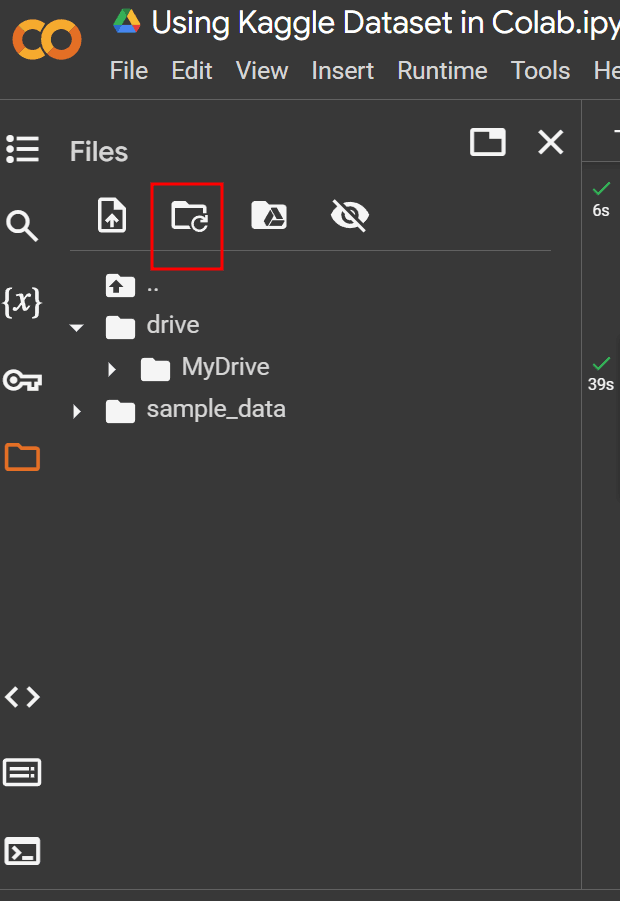Viewport: 620px width, 901px height.
Task: Open the Variables {x} panel icon
Action: (22, 302)
